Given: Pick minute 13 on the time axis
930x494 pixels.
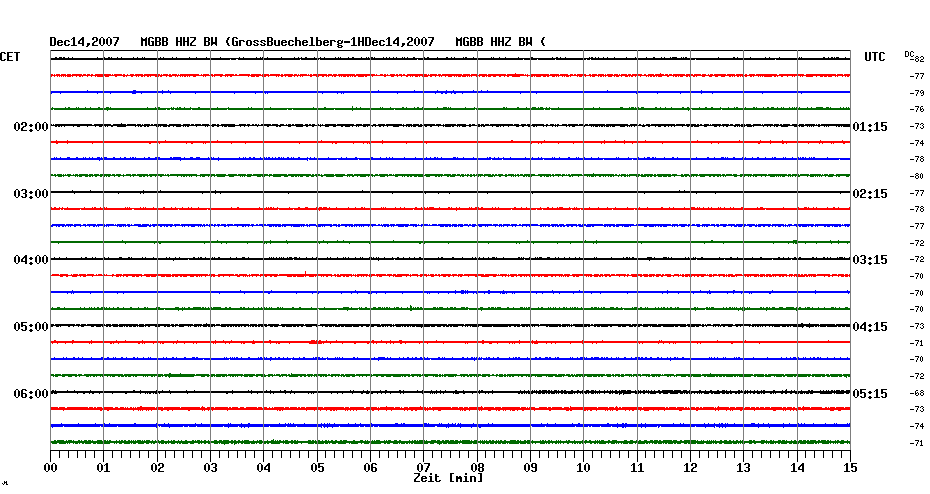Looking at the screenshot, I should [x=743, y=468].
